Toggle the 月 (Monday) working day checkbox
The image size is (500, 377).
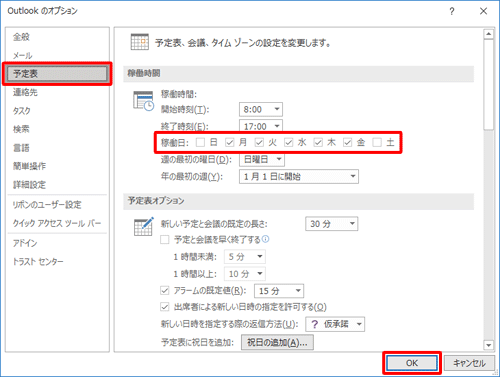229,143
